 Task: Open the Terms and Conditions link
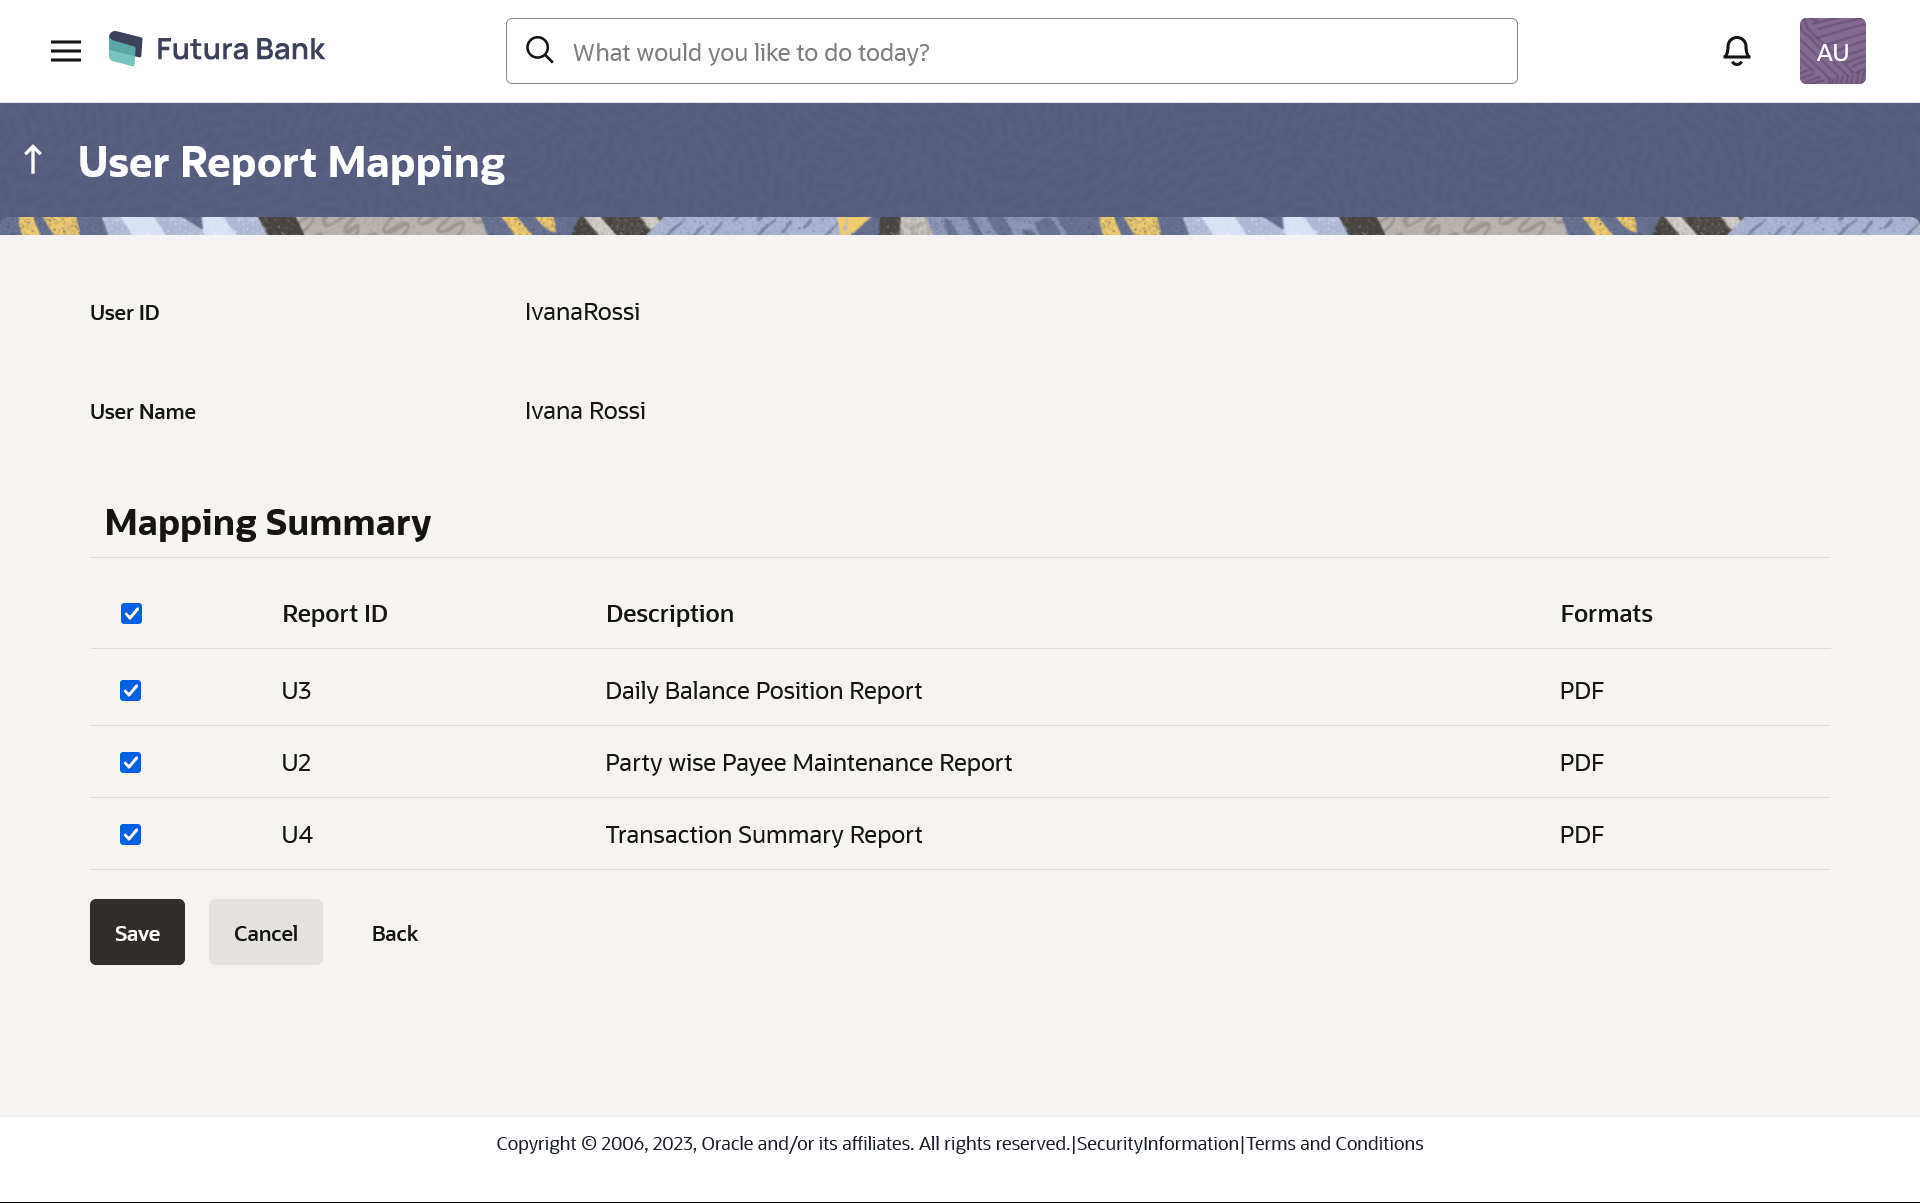click(x=1334, y=1143)
